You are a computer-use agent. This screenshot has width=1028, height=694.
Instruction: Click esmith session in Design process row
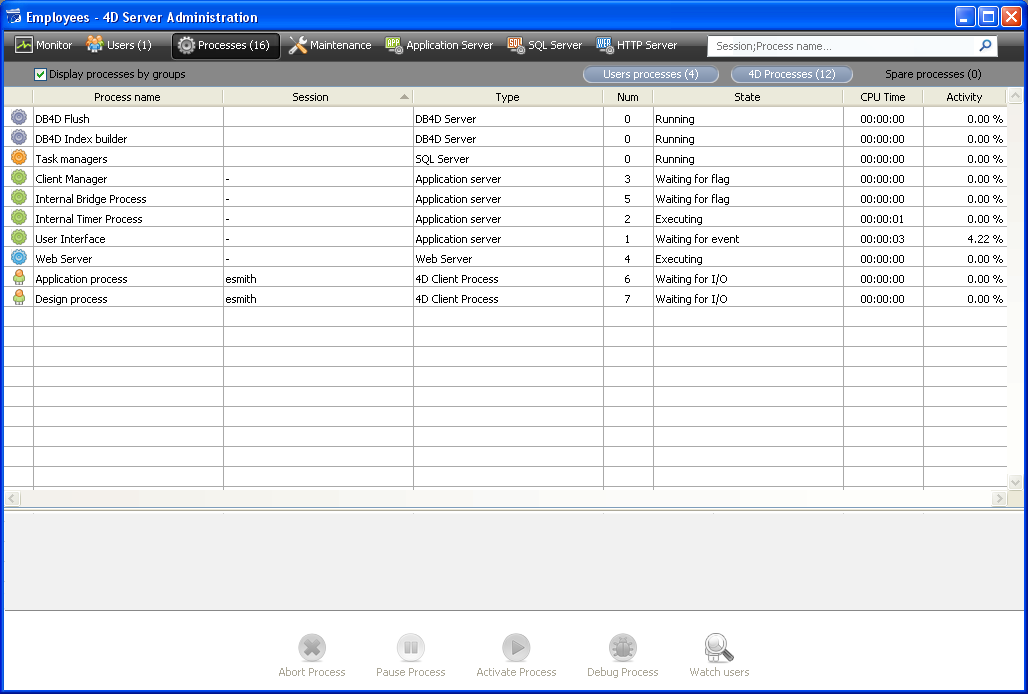241,299
